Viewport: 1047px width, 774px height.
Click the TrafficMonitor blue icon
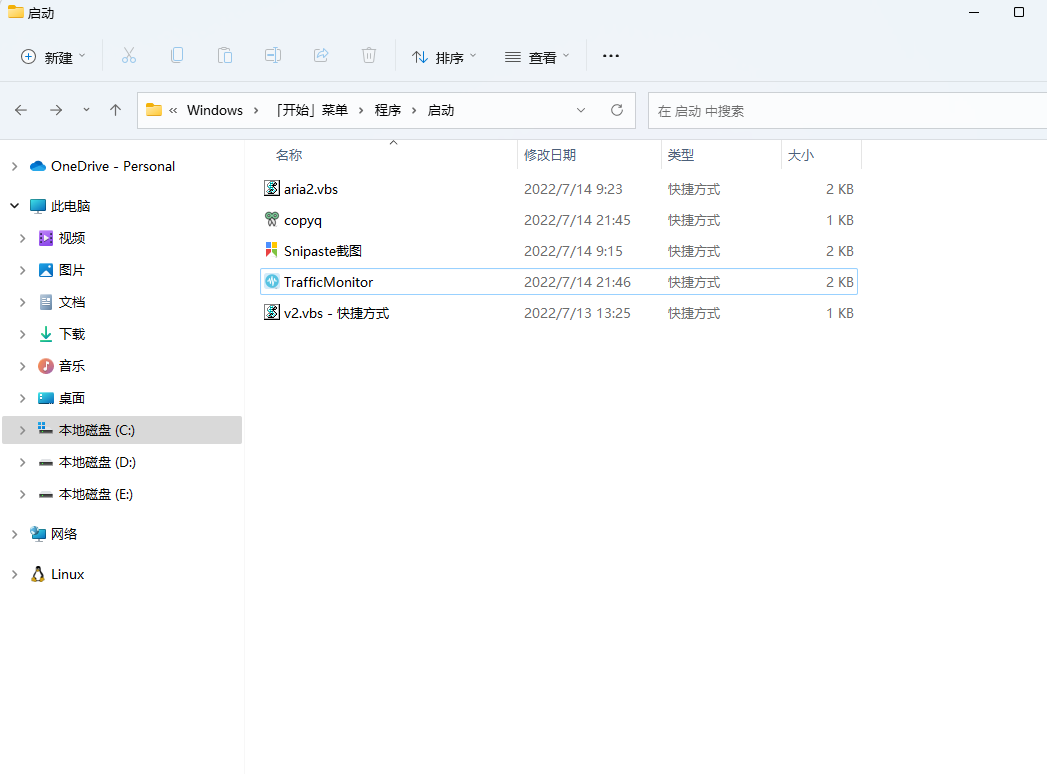pyautogui.click(x=272, y=282)
